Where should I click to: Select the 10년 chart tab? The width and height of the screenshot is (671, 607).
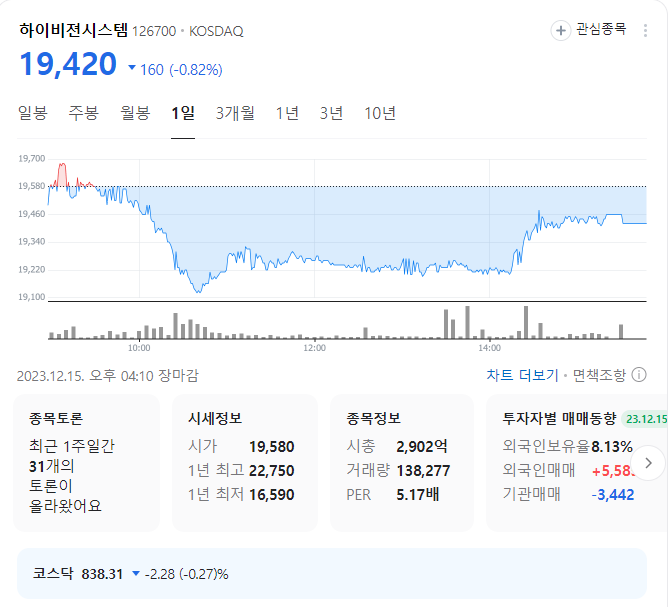(380, 113)
